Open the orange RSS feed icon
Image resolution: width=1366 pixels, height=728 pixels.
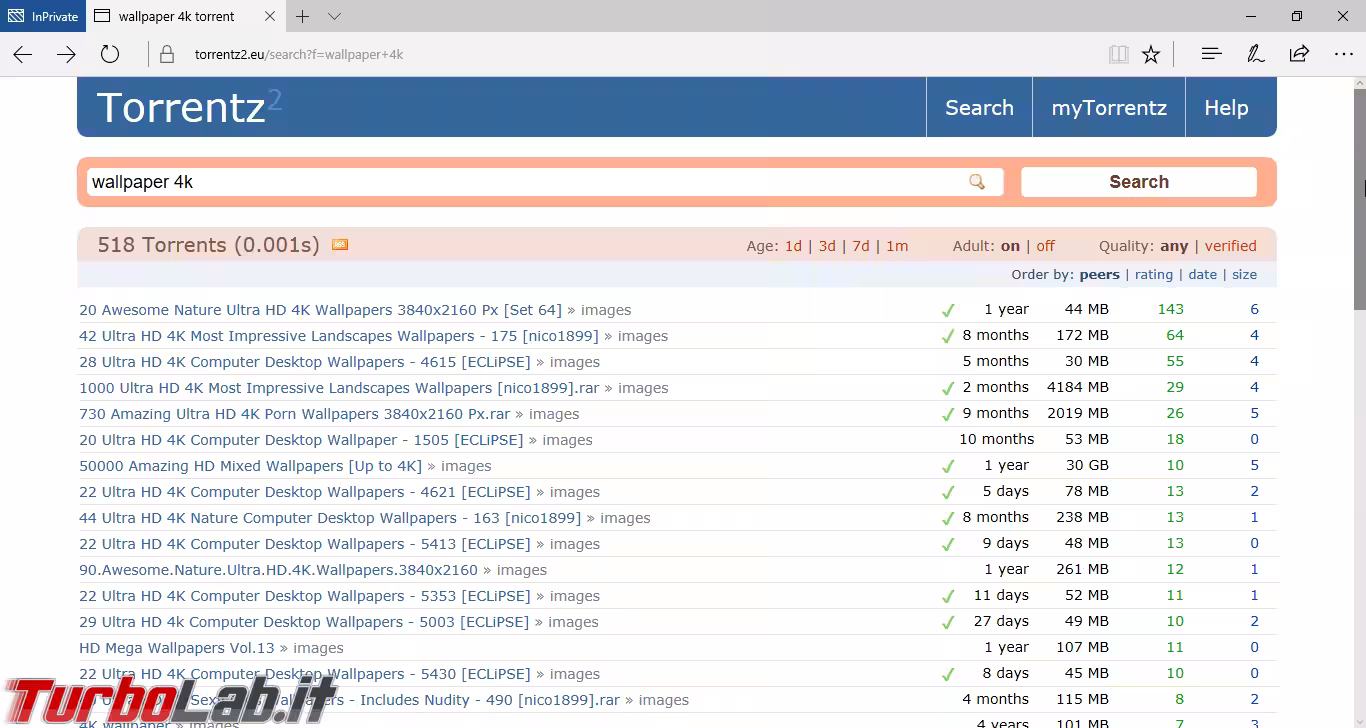[x=340, y=245]
